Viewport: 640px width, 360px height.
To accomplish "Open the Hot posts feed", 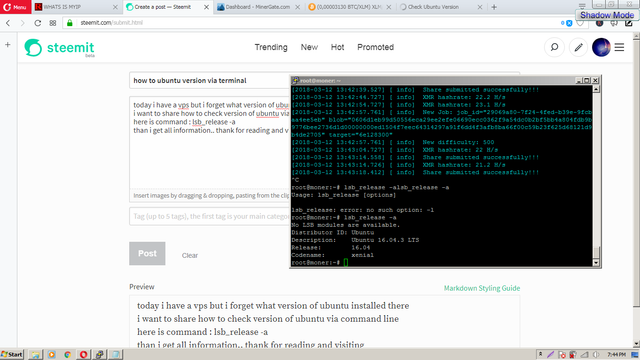I will point(337,47).
